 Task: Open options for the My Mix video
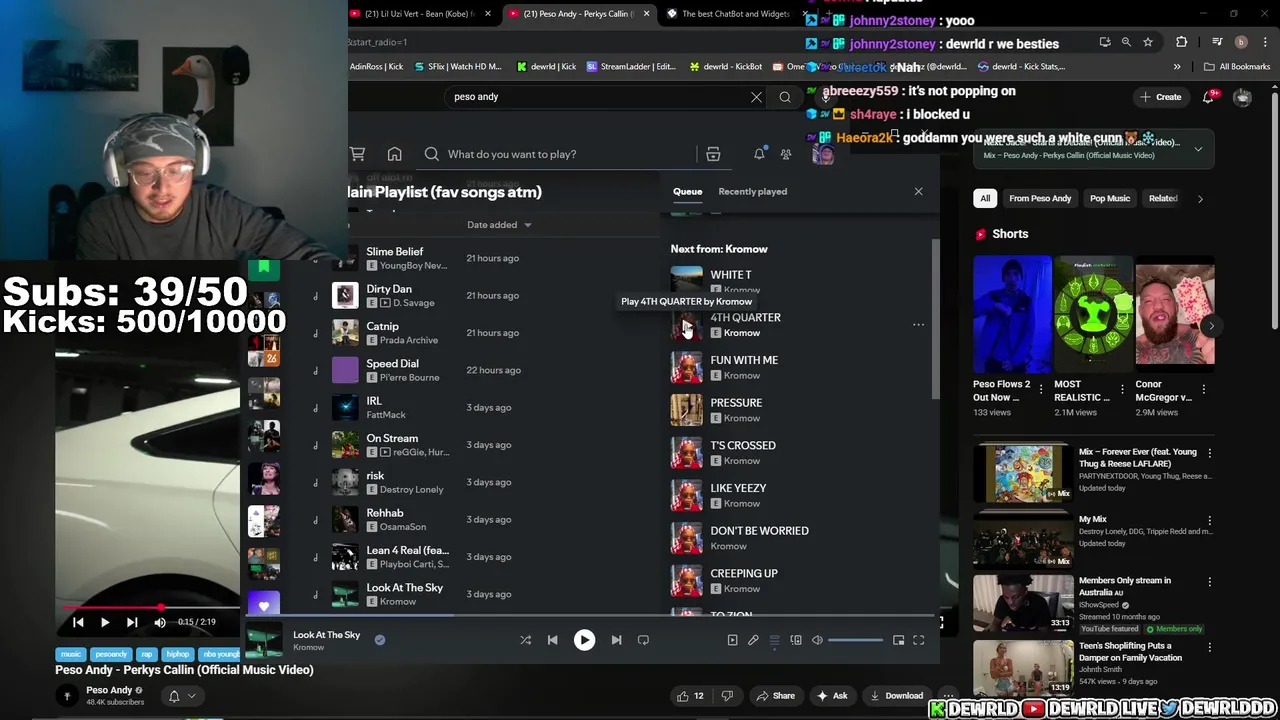pyautogui.click(x=1209, y=521)
